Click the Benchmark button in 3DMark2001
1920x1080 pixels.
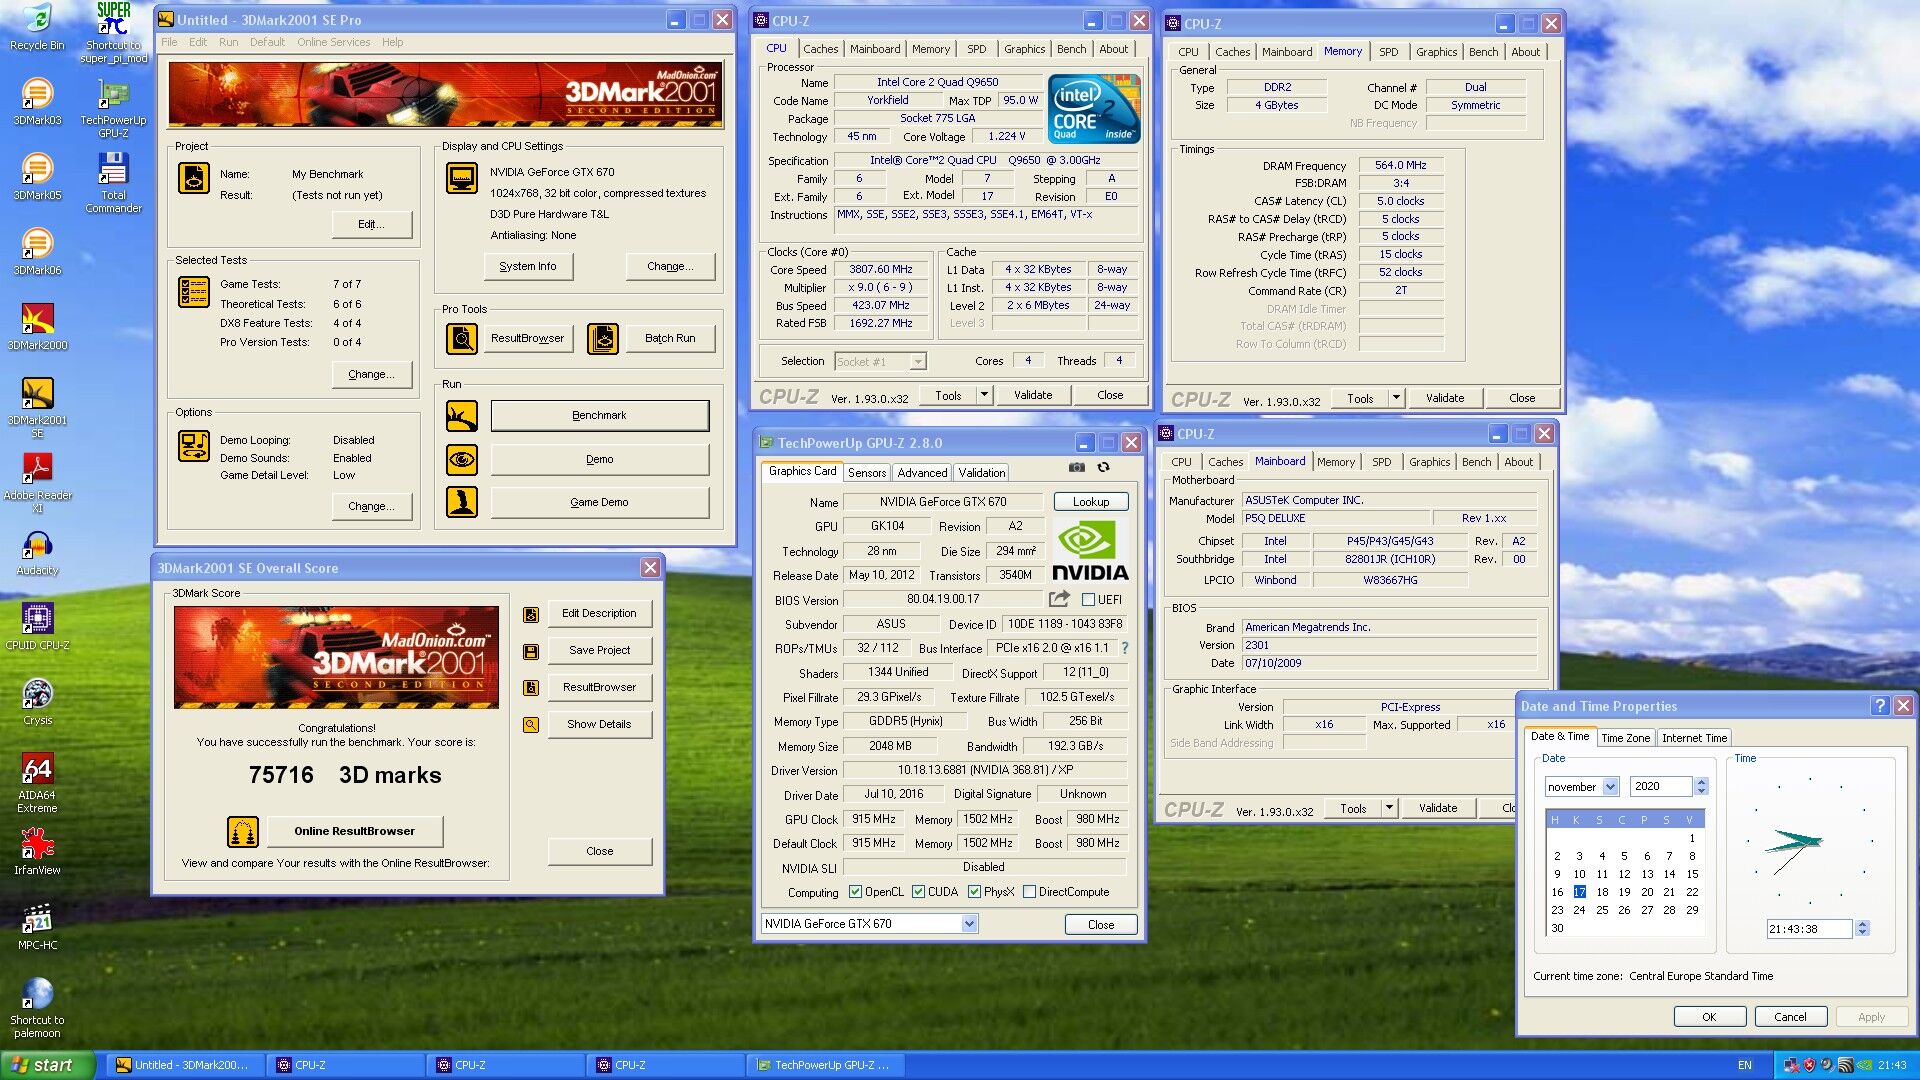pyautogui.click(x=599, y=416)
